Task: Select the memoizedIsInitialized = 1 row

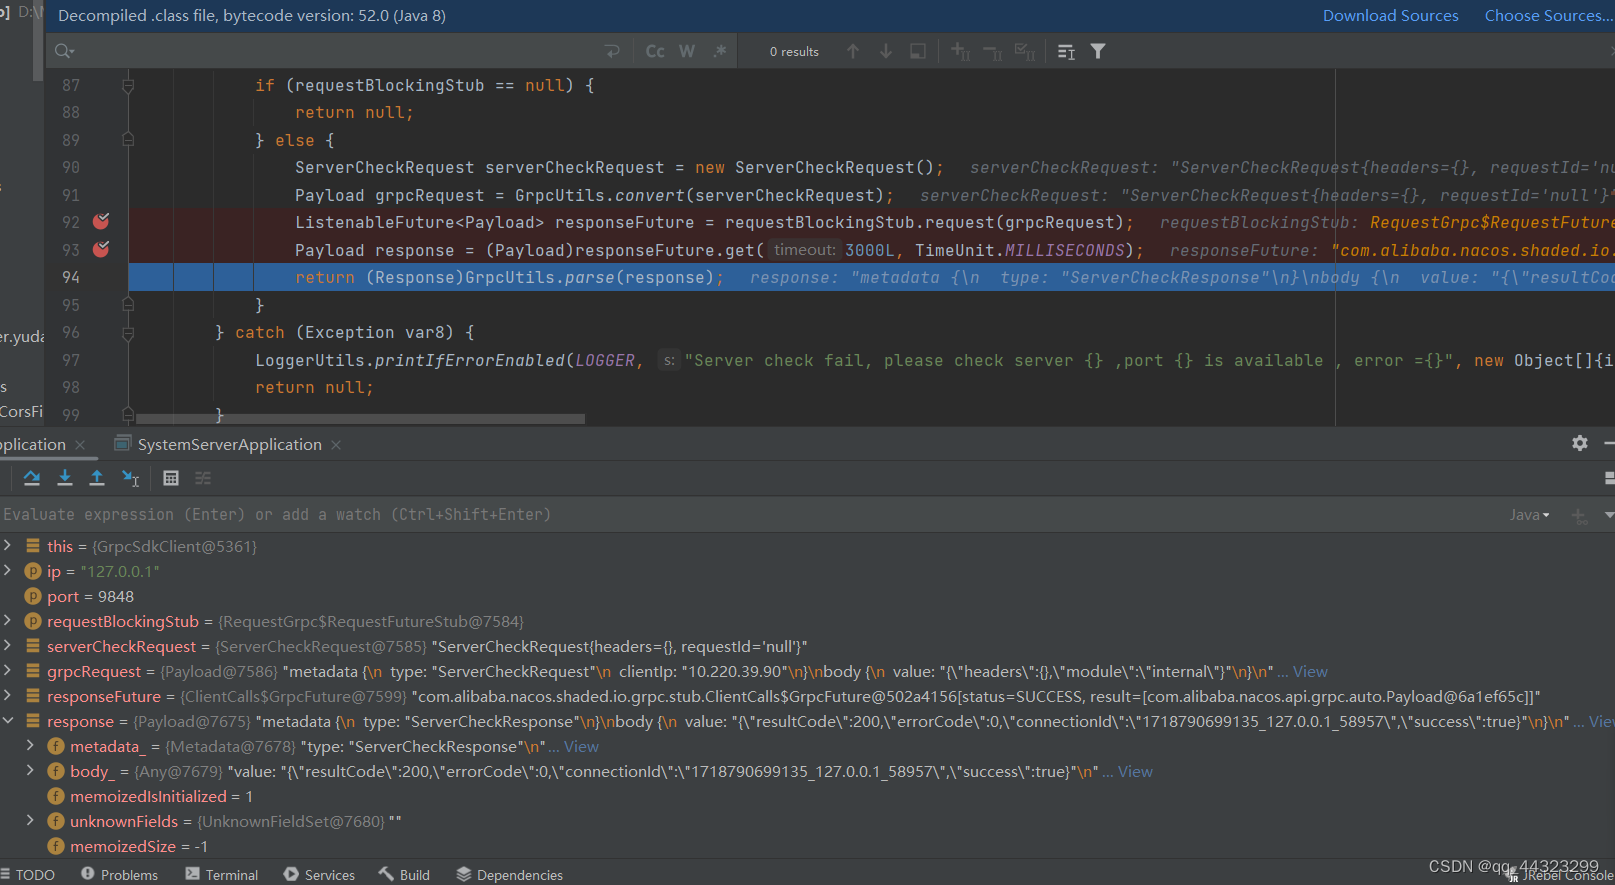Action: coord(807,796)
